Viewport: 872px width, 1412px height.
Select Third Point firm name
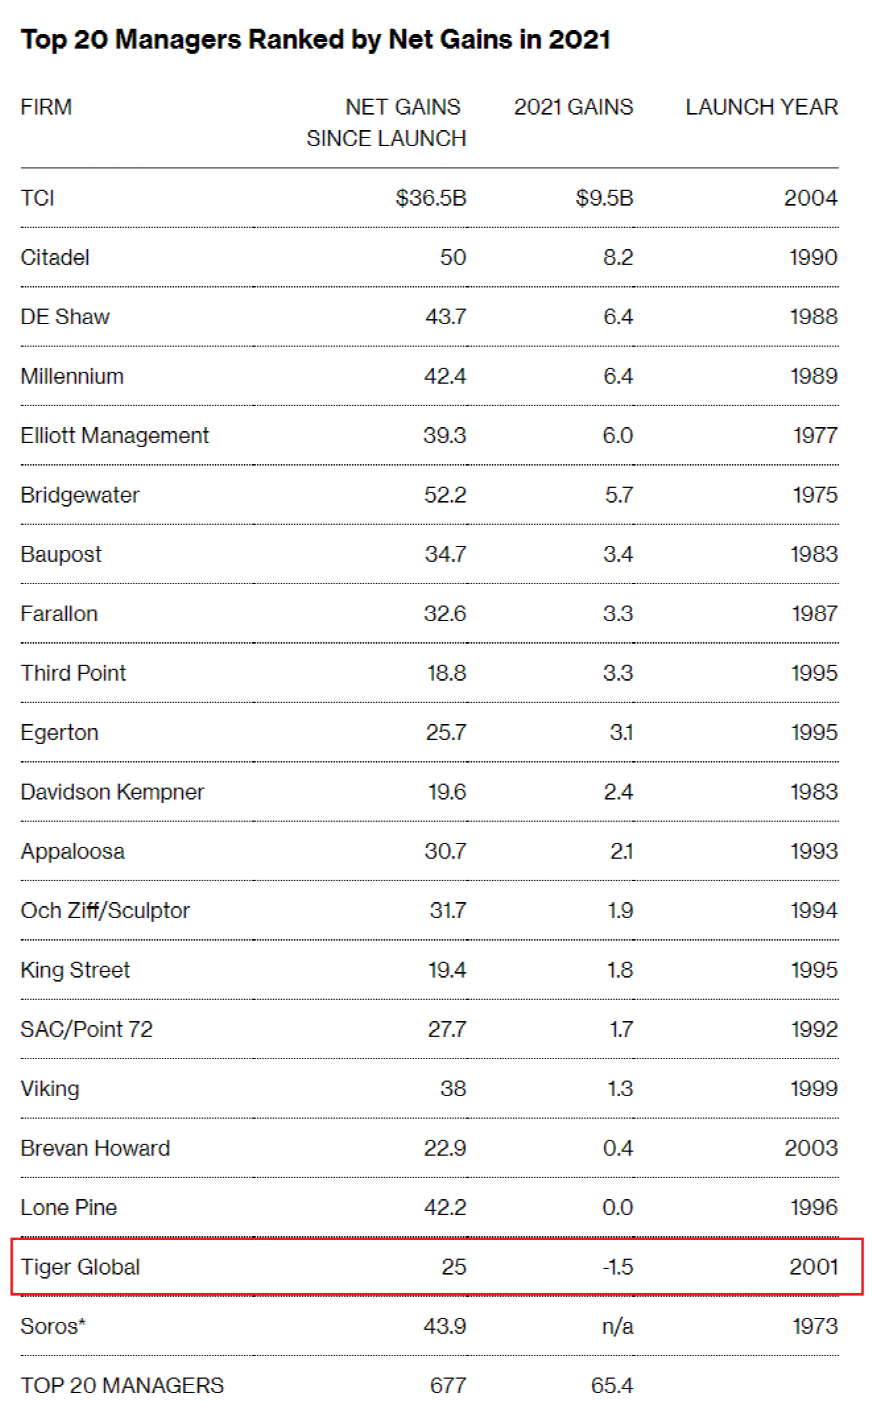pos(74,673)
